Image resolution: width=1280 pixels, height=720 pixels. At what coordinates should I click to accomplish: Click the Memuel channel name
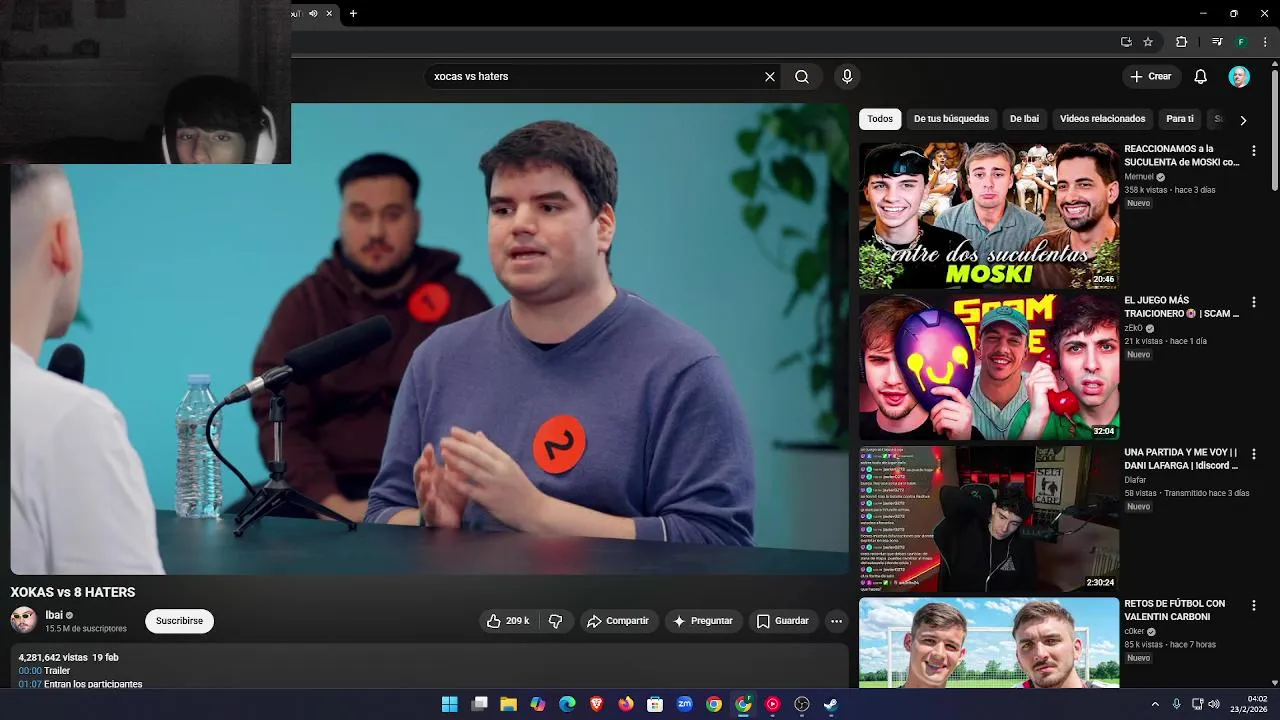click(x=1139, y=177)
